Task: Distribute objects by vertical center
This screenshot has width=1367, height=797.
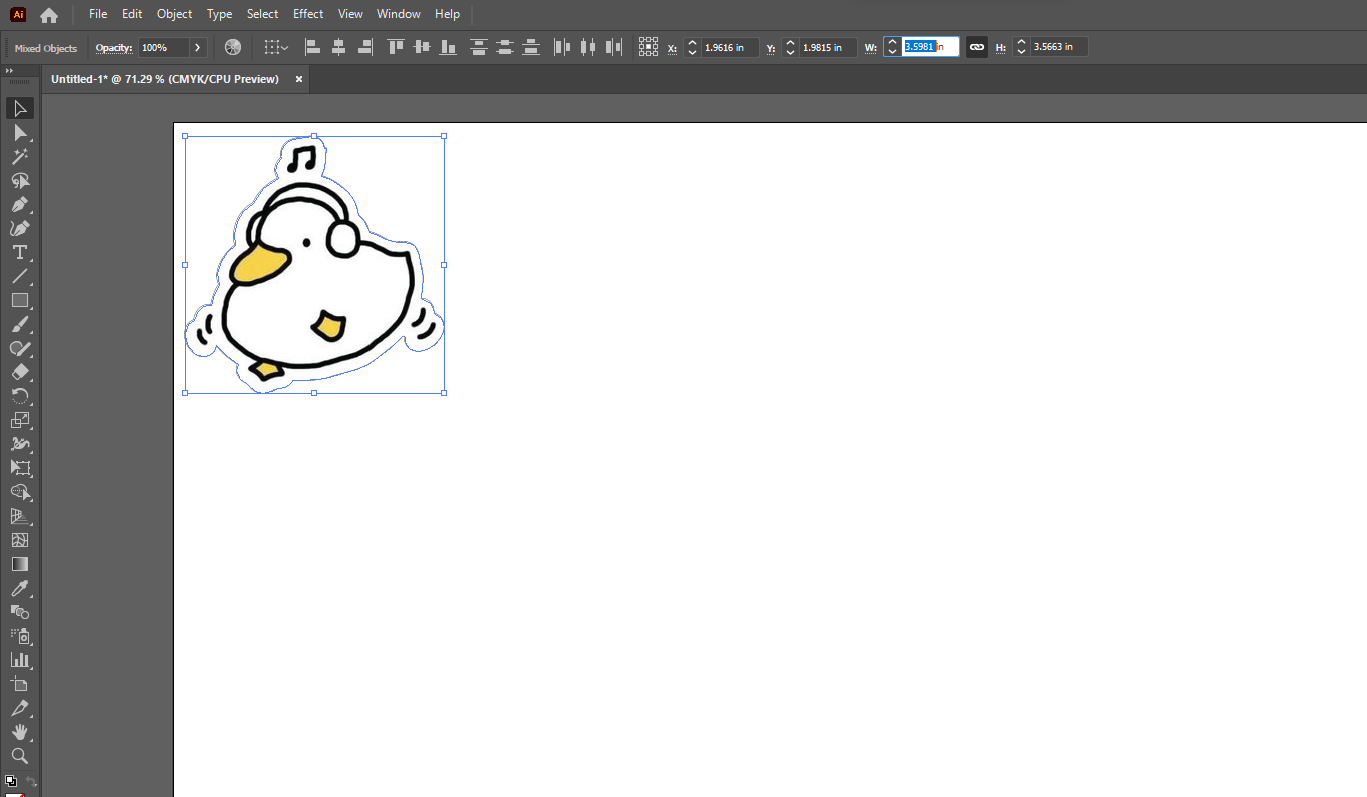Action: tap(505, 47)
